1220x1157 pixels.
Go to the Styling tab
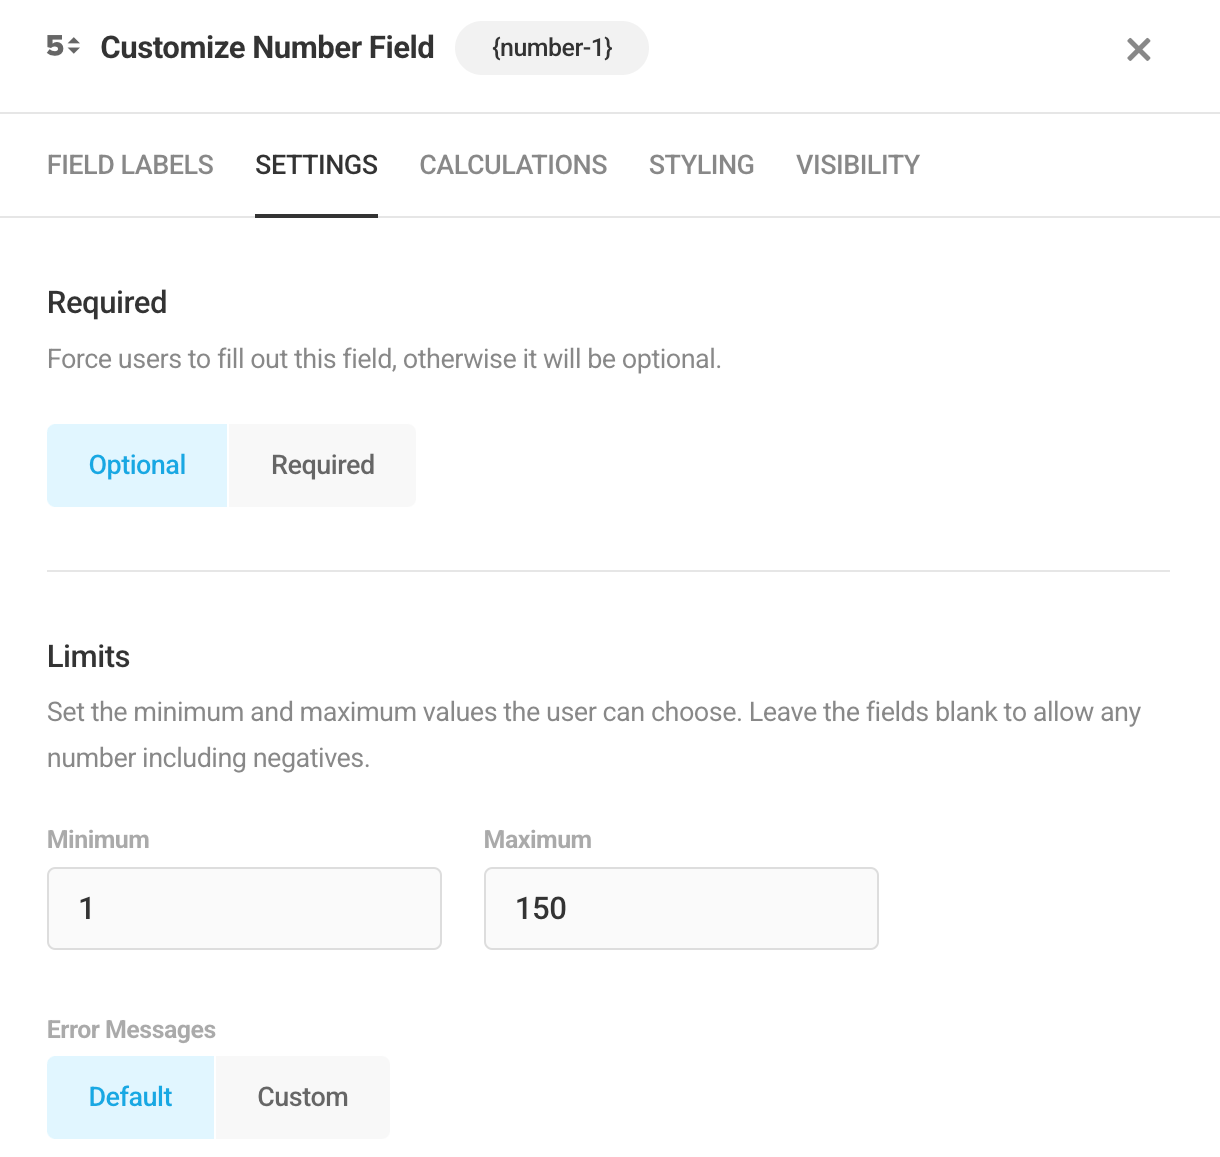tap(701, 165)
